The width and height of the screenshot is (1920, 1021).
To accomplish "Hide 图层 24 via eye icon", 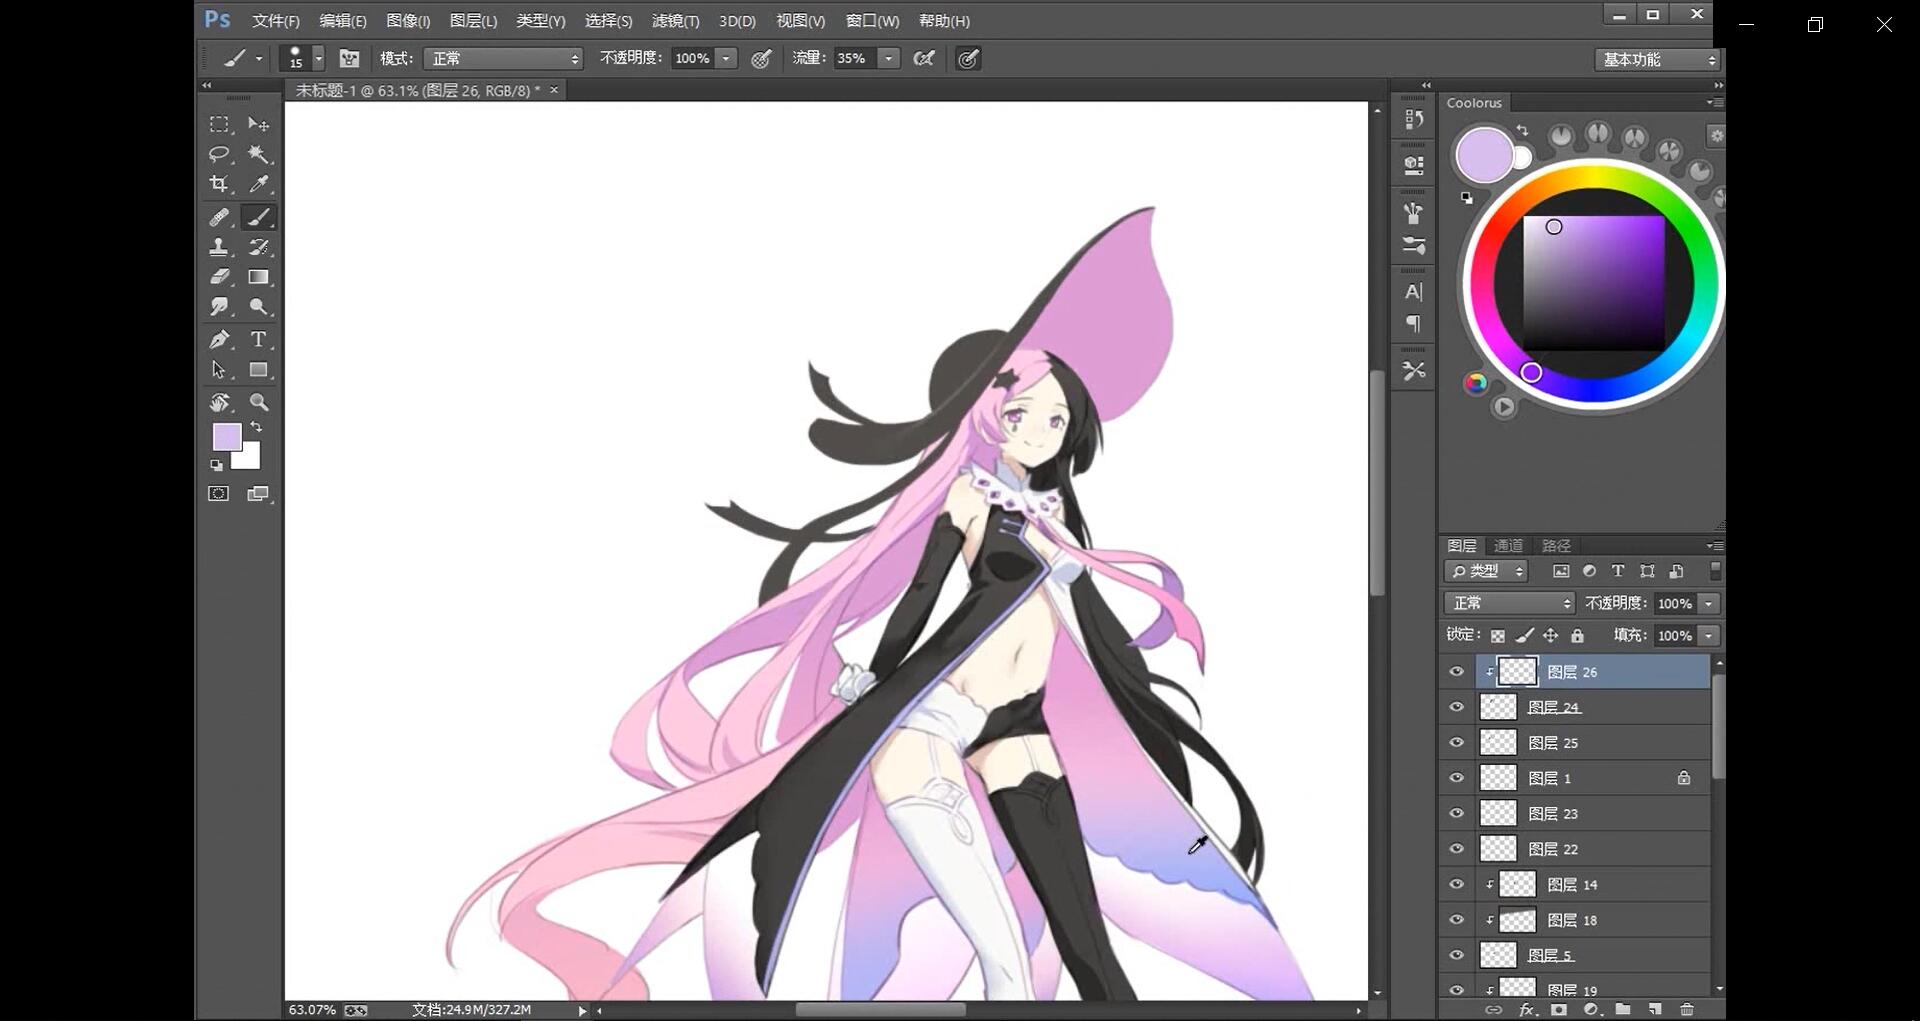I will pos(1457,707).
